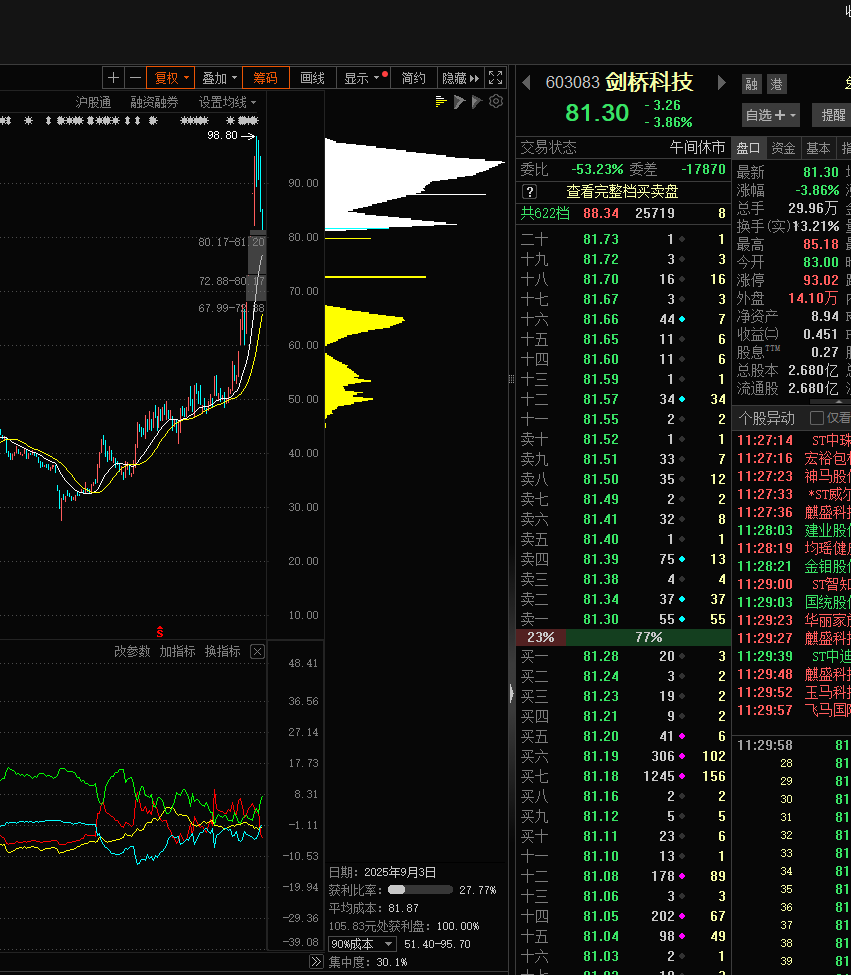Screen dimensions: 851x975
Task: Click 集中度 30.1% value
Action: coord(392,962)
